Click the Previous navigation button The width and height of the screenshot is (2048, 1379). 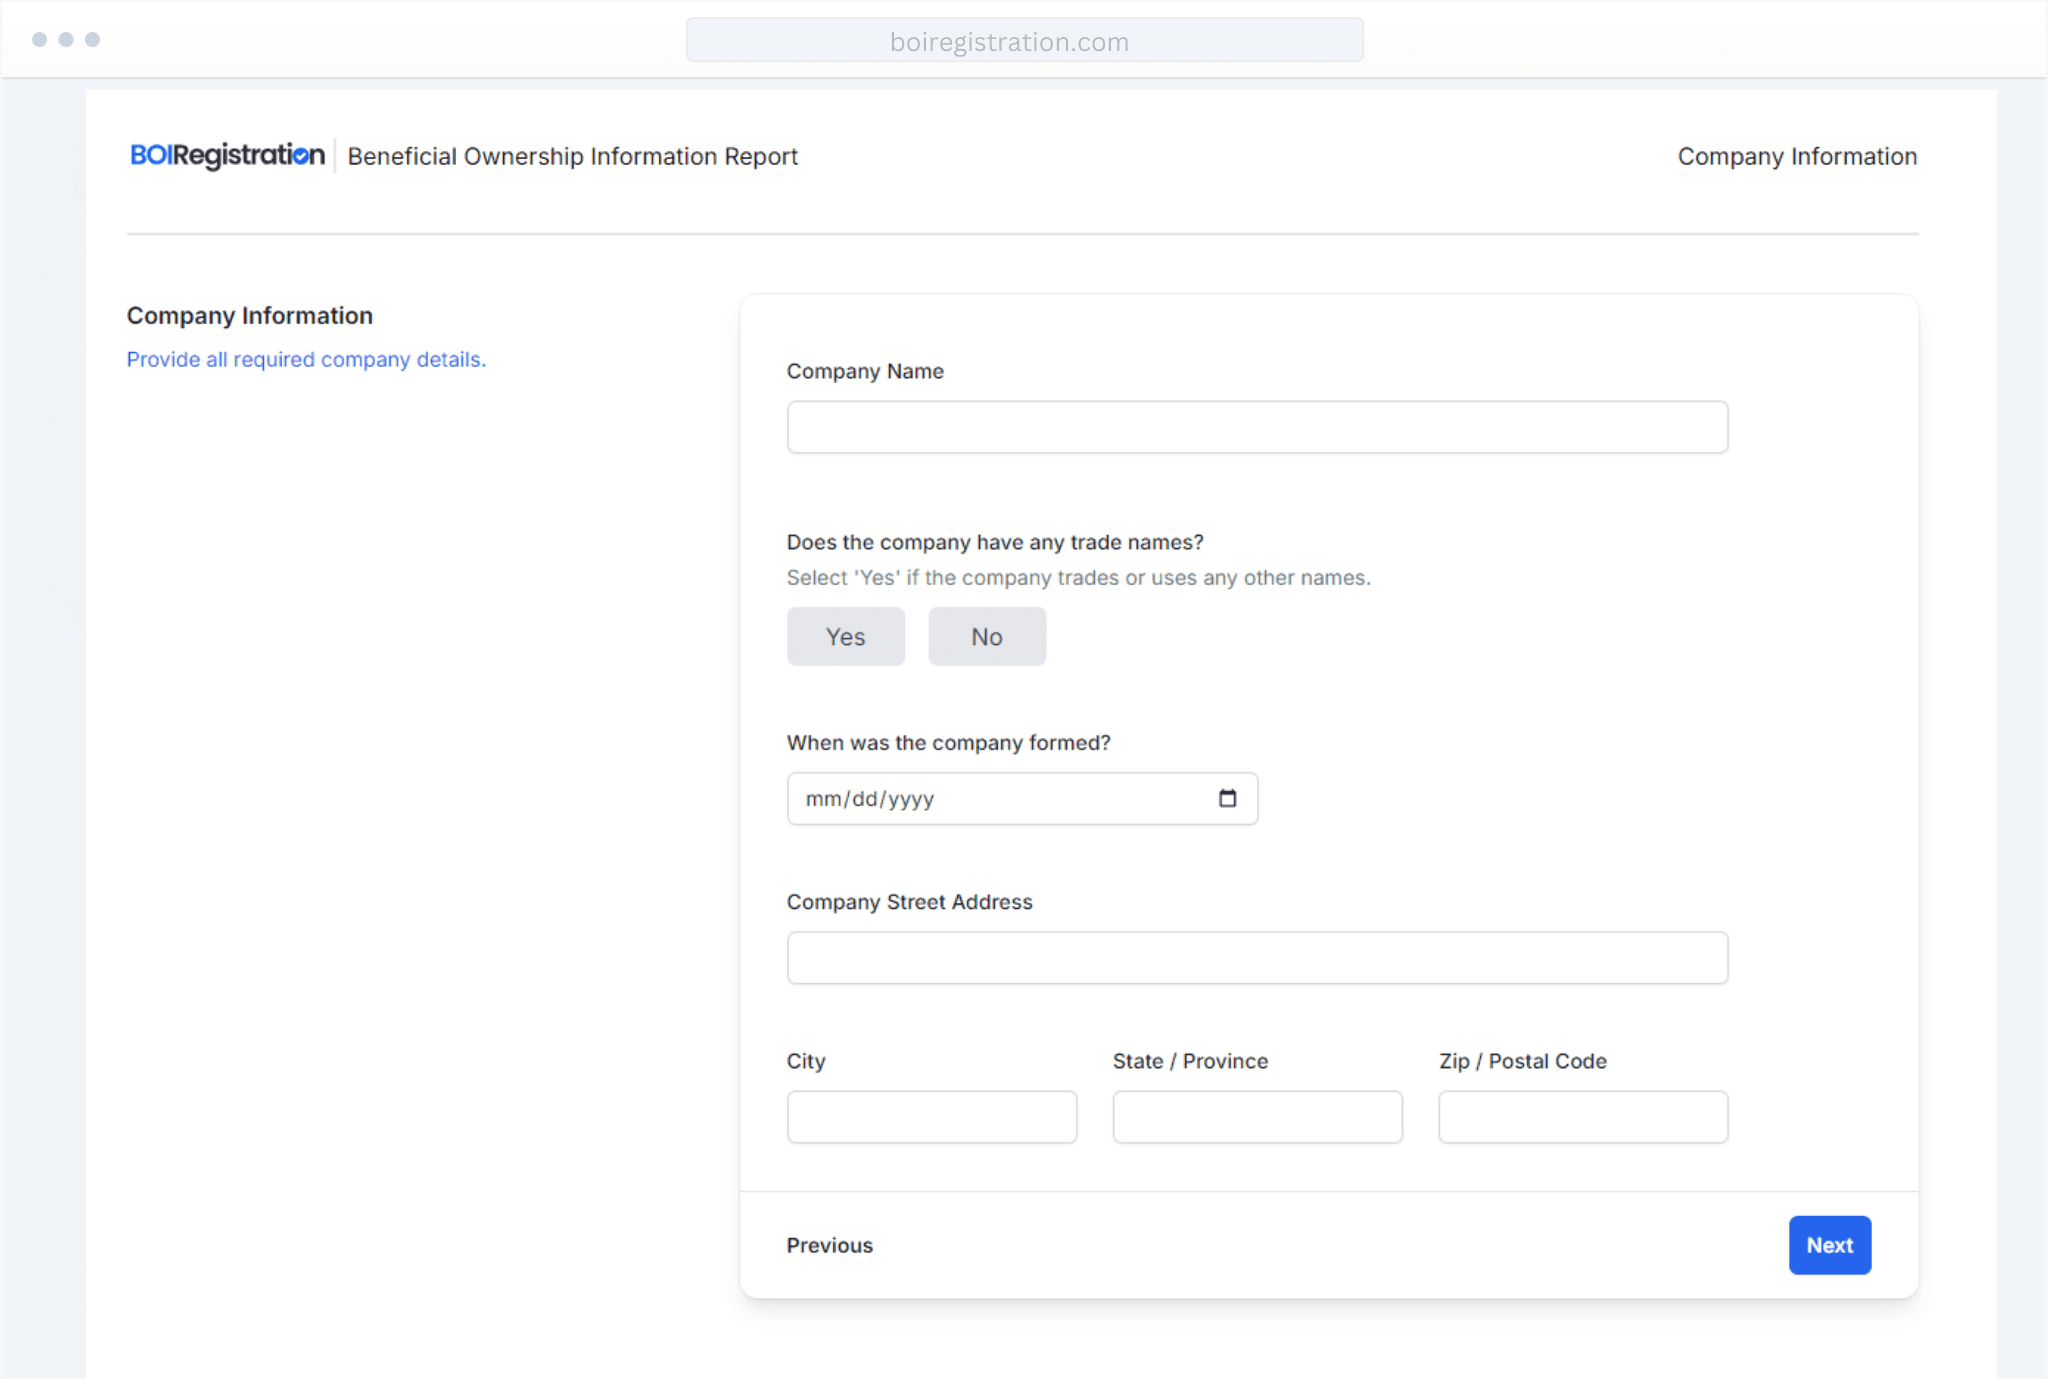(829, 1245)
